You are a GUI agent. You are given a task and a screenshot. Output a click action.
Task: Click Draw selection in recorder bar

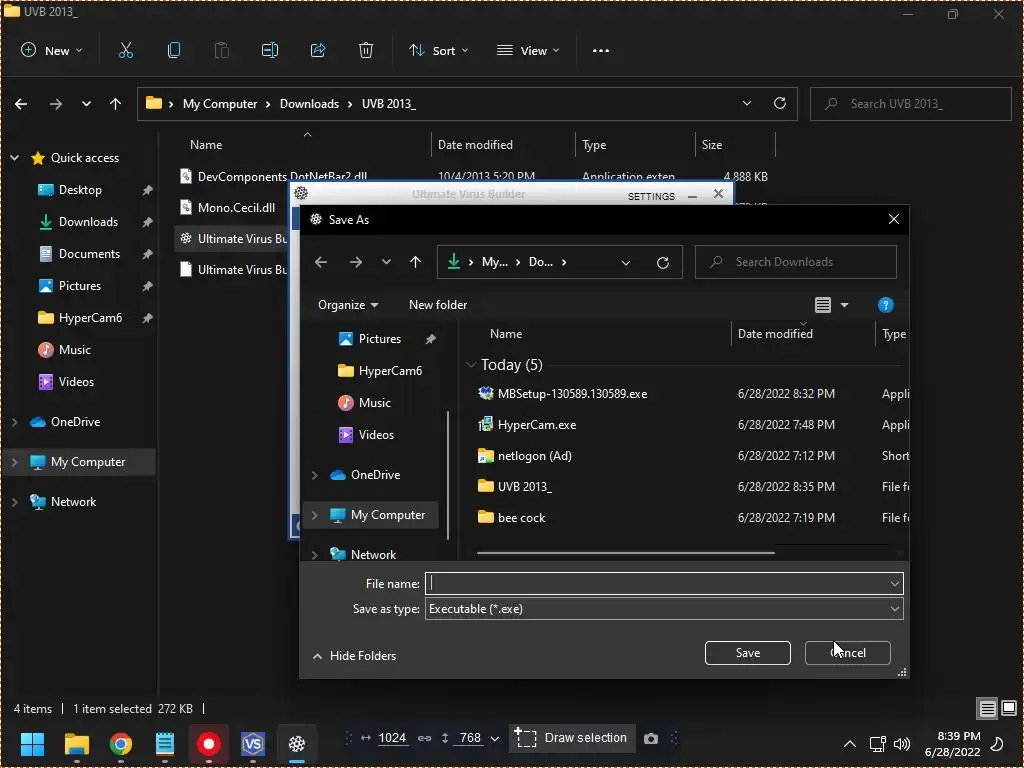click(x=571, y=738)
